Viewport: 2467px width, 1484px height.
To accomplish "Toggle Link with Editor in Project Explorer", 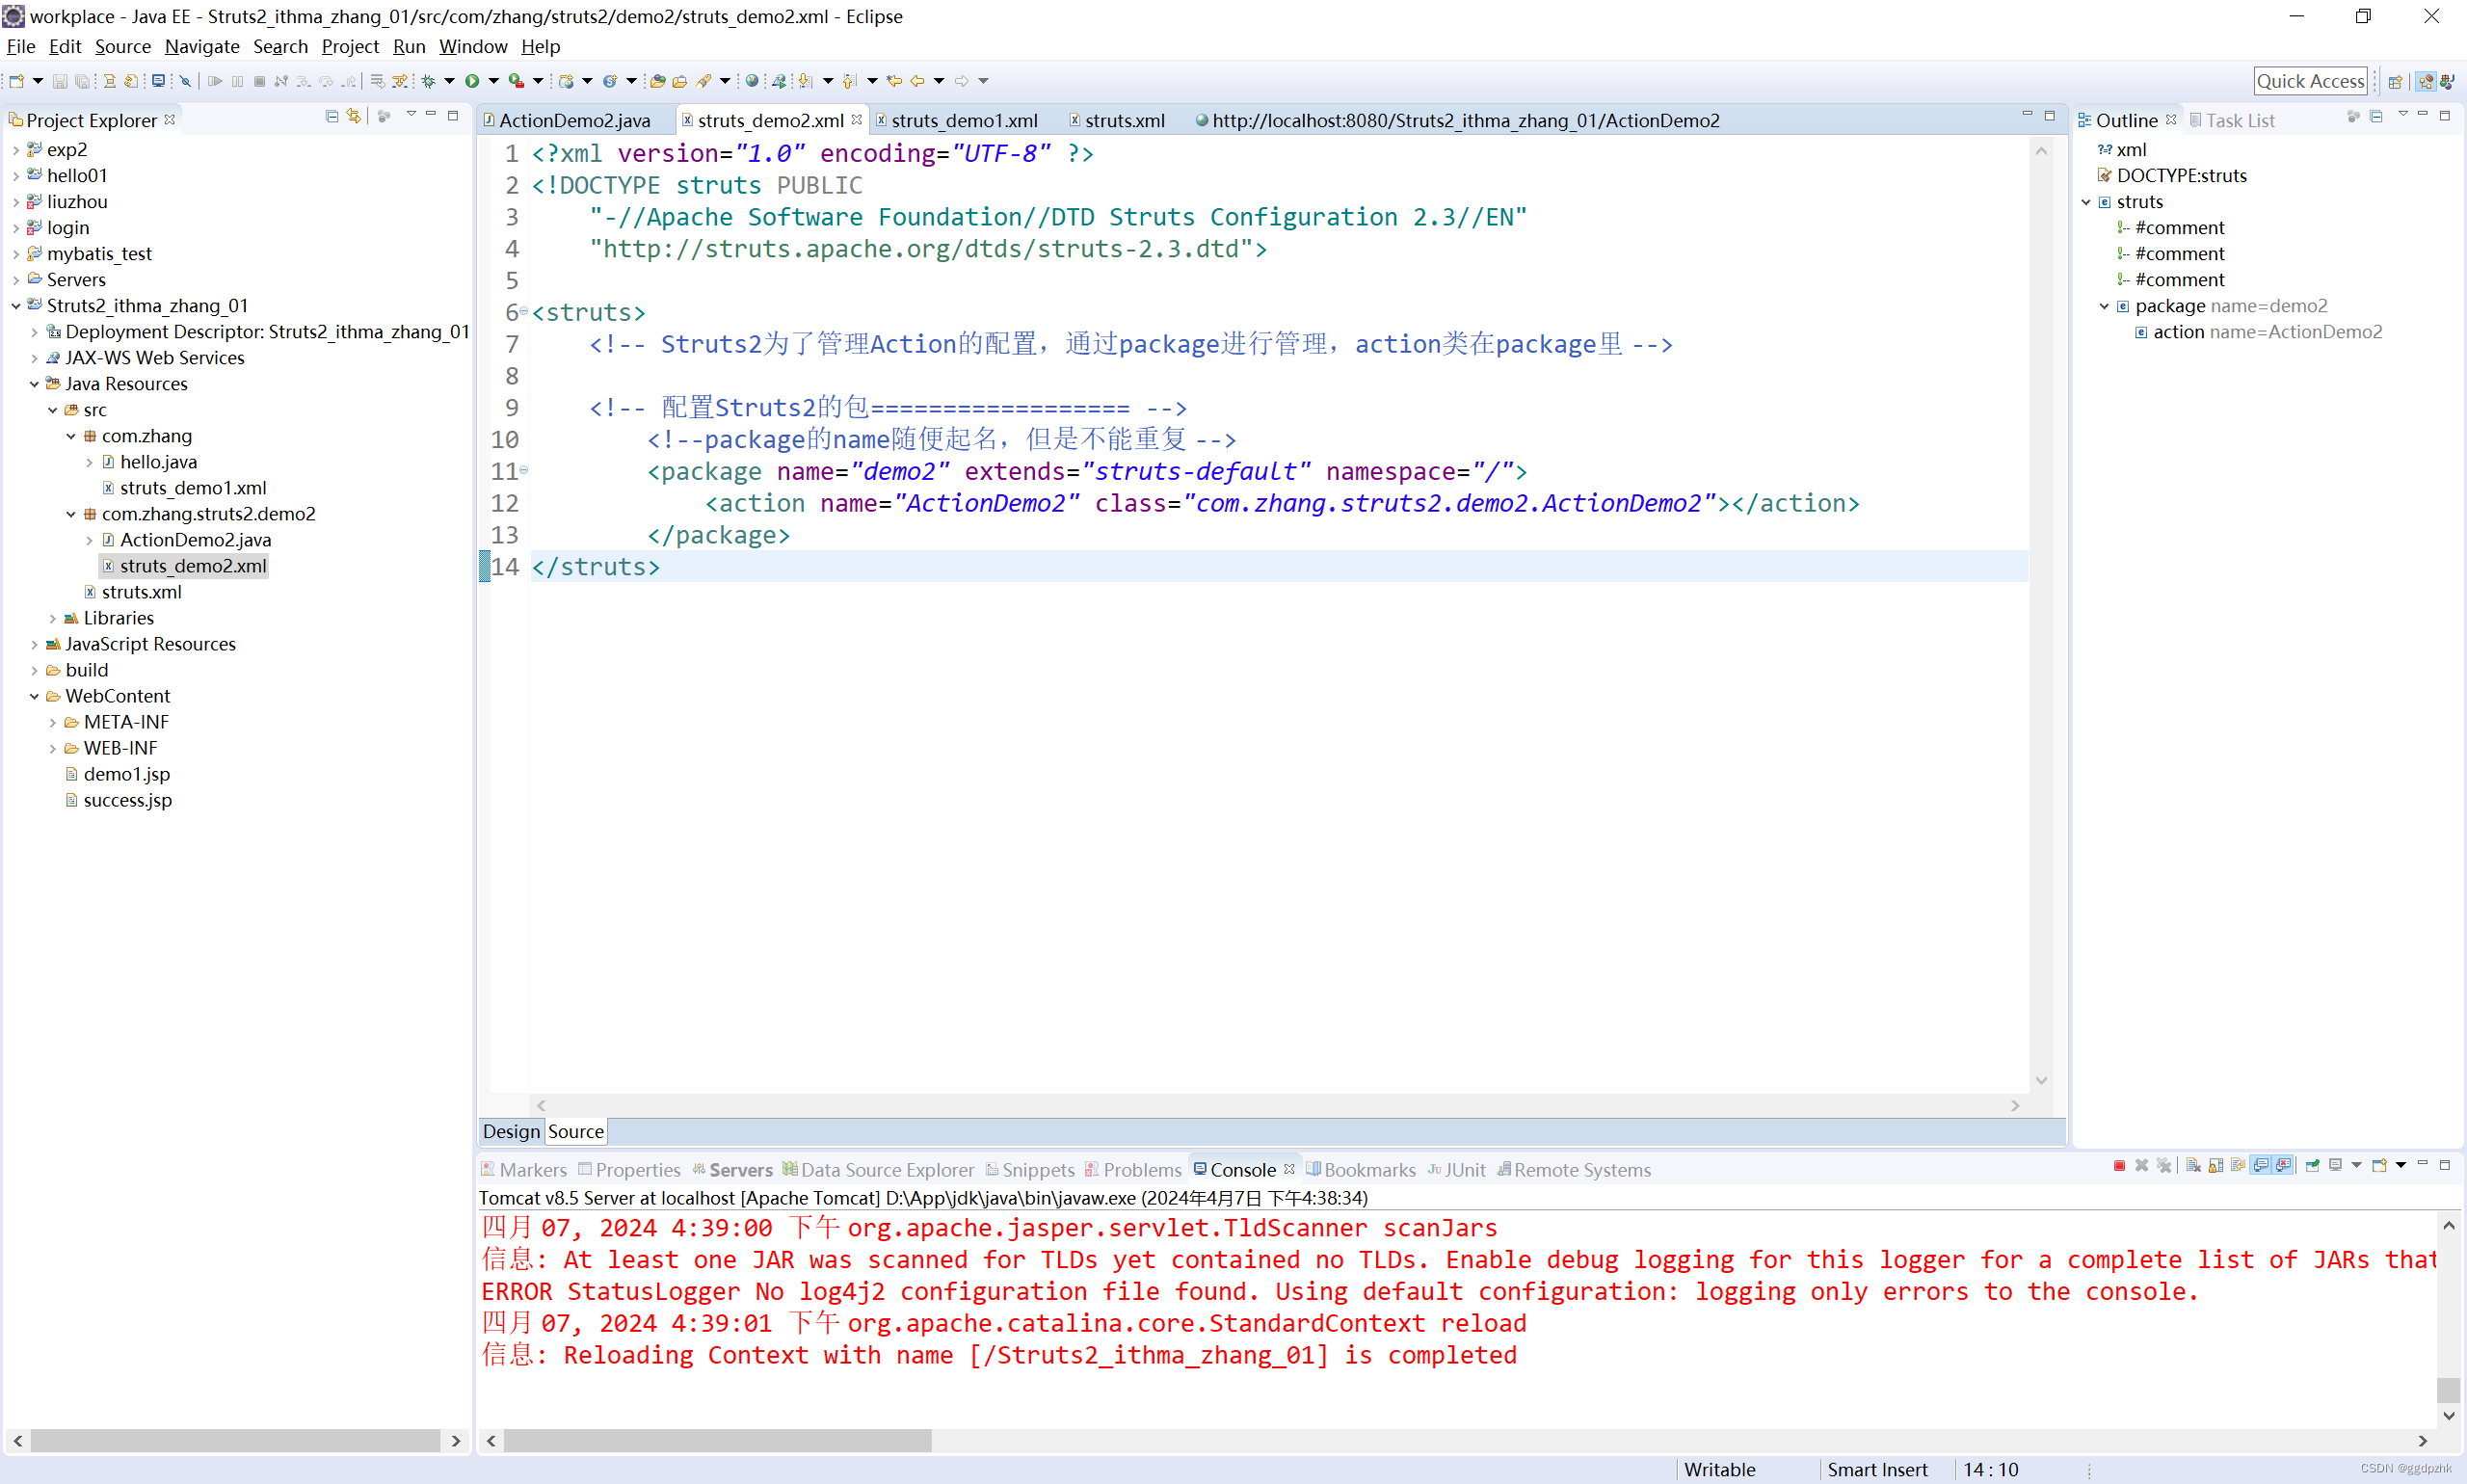I will coord(354,116).
